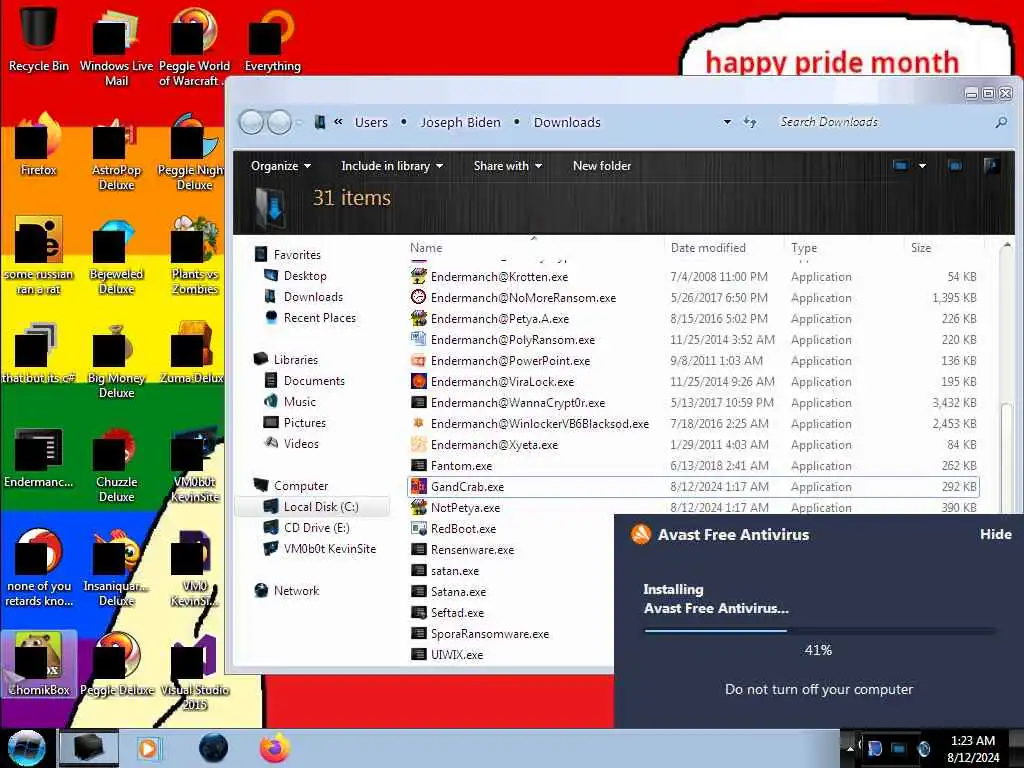Select Network in the navigation pane

(287, 590)
